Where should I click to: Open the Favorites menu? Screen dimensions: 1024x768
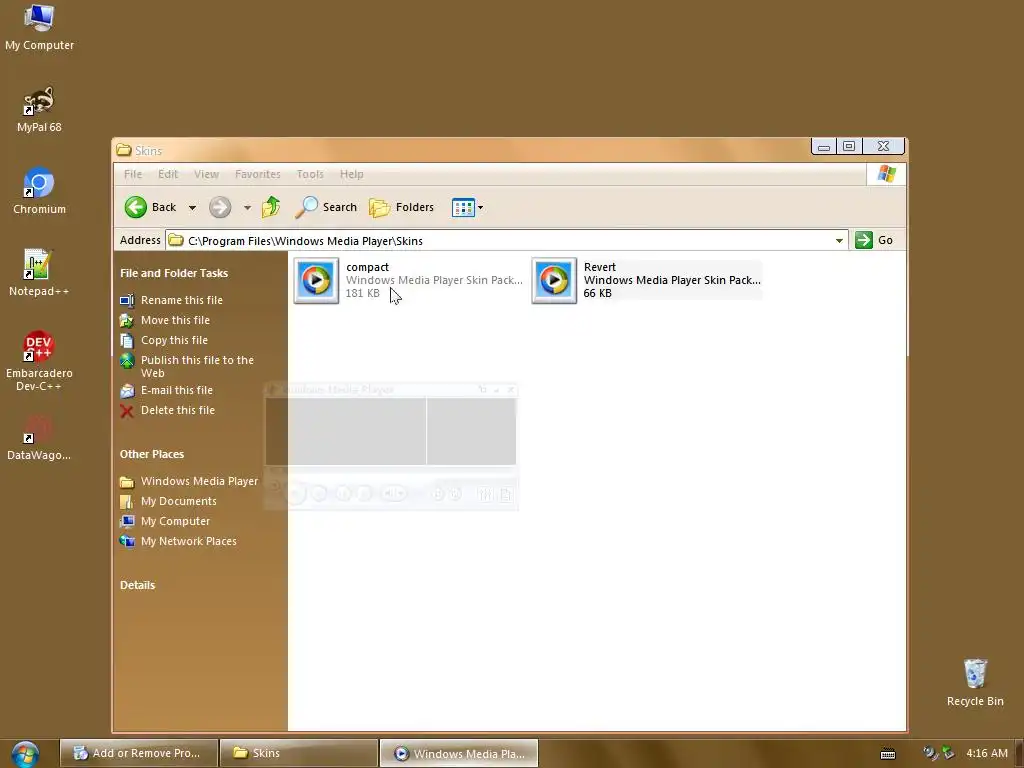tap(257, 174)
